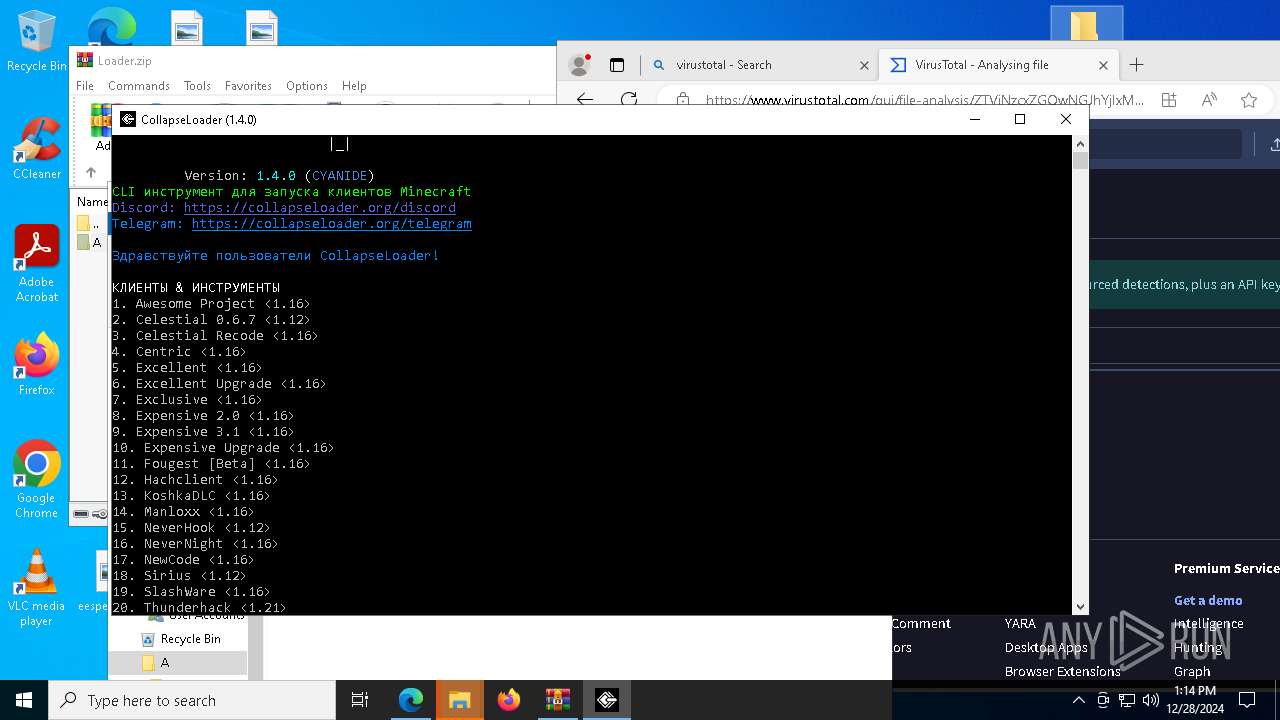The height and width of the screenshot is (720, 1280).
Task: Open File Explorer from the taskbar
Action: coord(459,700)
